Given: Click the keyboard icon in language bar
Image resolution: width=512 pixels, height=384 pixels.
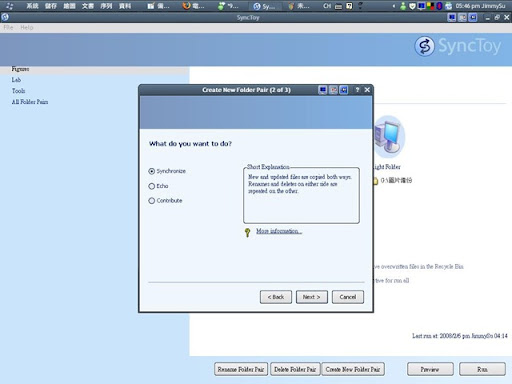Looking at the screenshot, I should click(338, 6).
